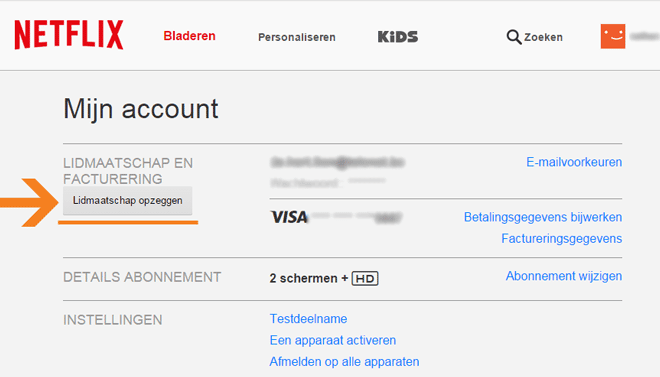Click Abonnement wijzigen link

564,276
